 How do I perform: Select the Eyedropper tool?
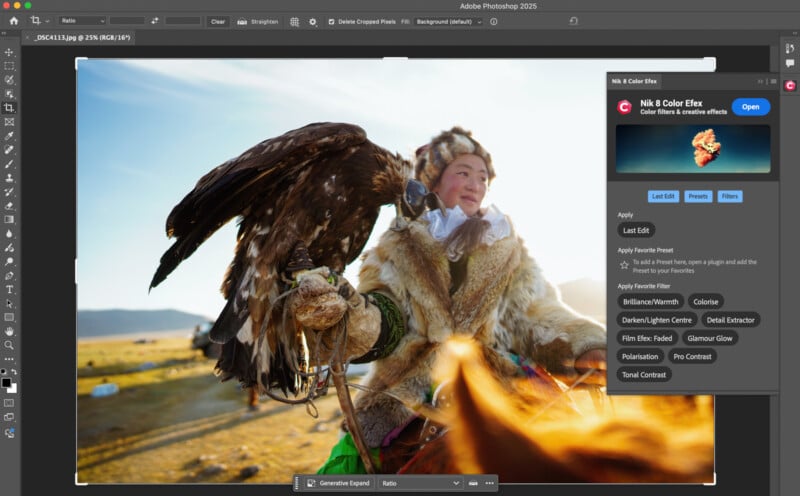click(x=9, y=135)
